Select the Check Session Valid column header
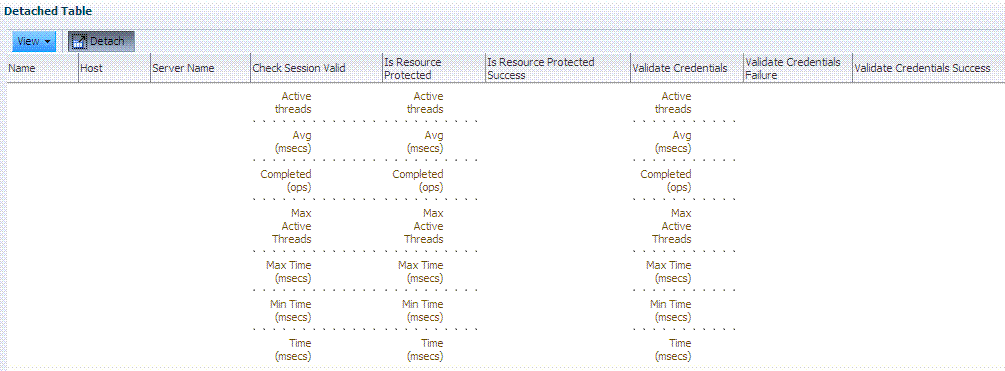Viewport: 1005px width, 371px height. coord(316,68)
